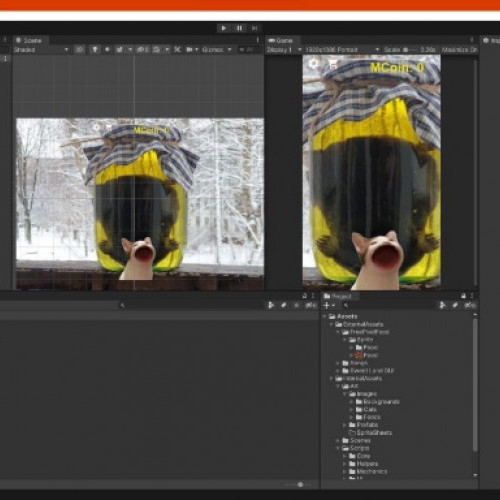Click the Scene camera settings icon
Screen dimensions: 500x500
189,50
